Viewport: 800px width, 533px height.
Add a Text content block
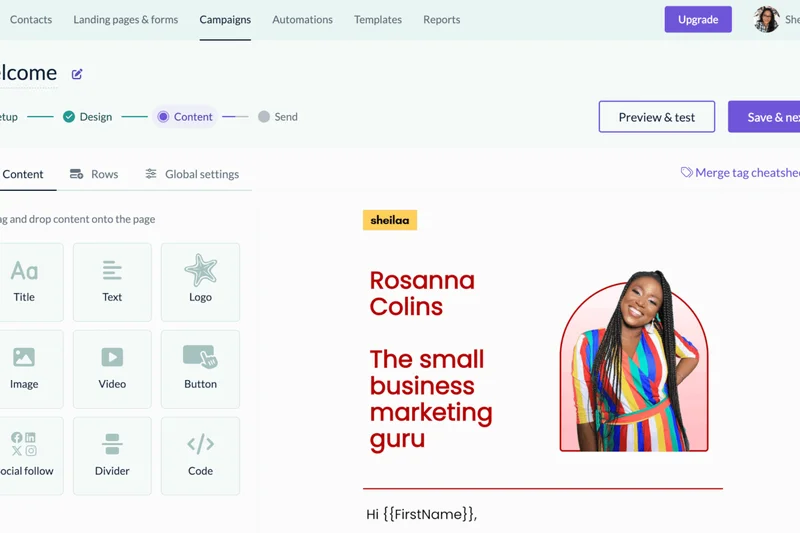pyautogui.click(x=112, y=282)
